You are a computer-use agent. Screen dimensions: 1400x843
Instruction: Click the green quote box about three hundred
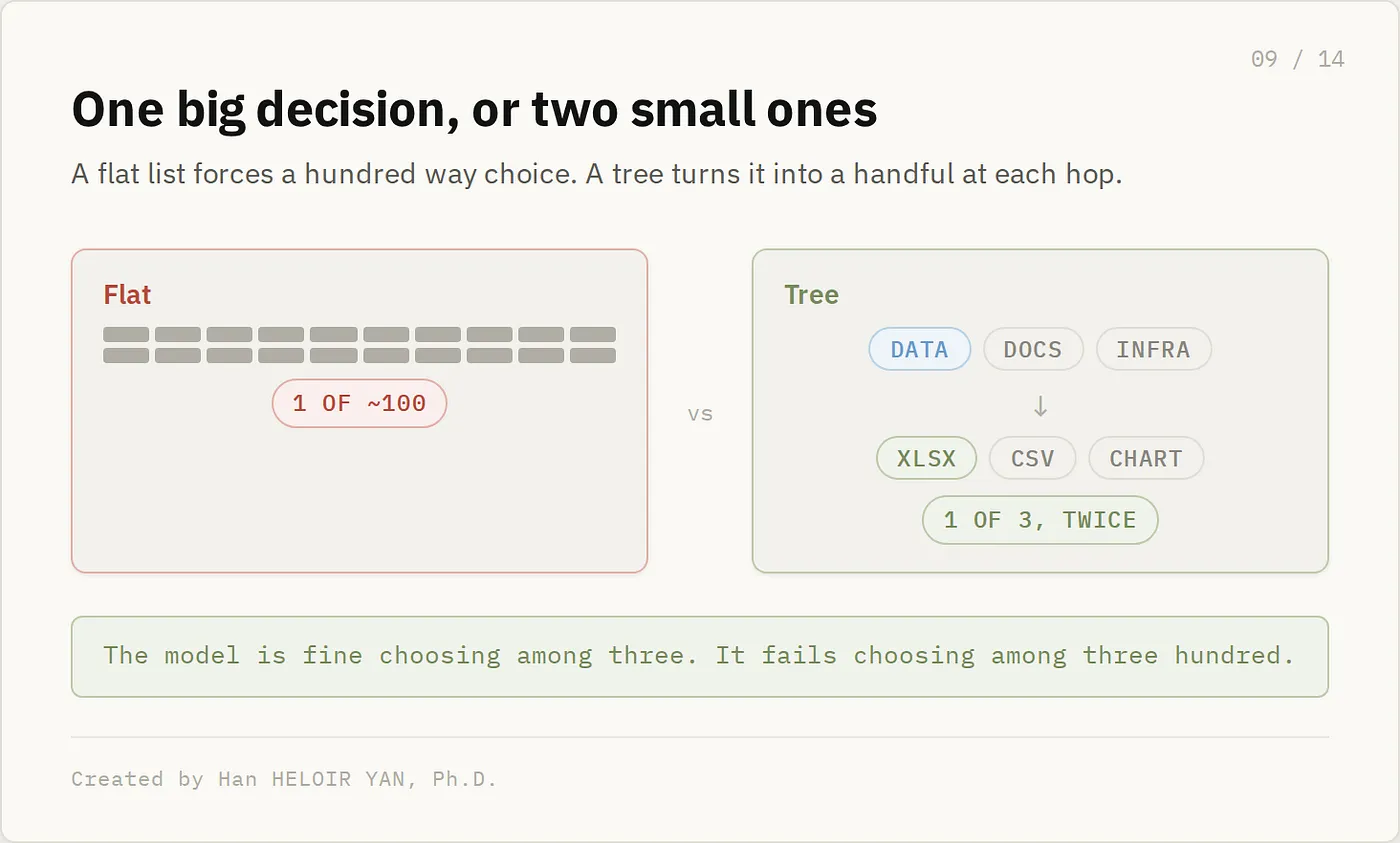[x=700, y=656]
